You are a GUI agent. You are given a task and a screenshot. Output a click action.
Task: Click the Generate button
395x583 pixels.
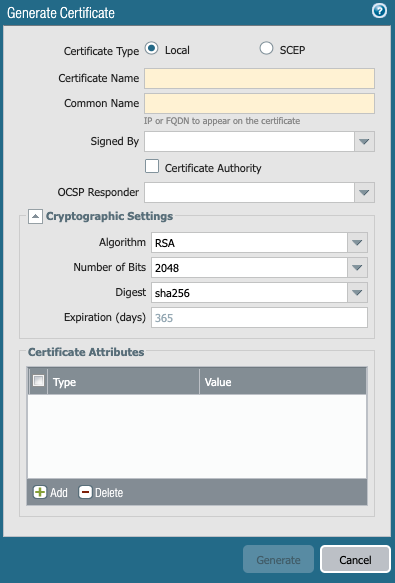point(278,559)
